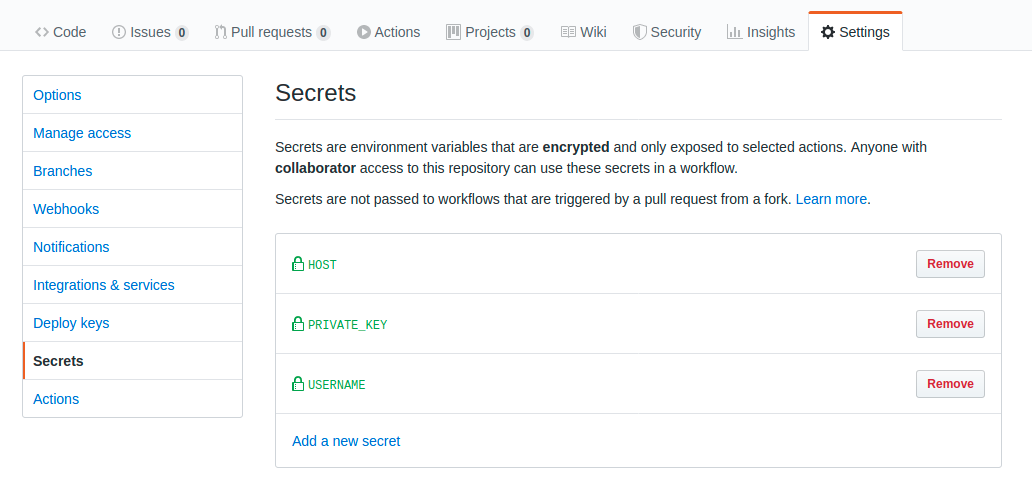Viewport: 1032px width, 504px height.
Task: Remove the USERNAME secret
Action: [x=950, y=384]
